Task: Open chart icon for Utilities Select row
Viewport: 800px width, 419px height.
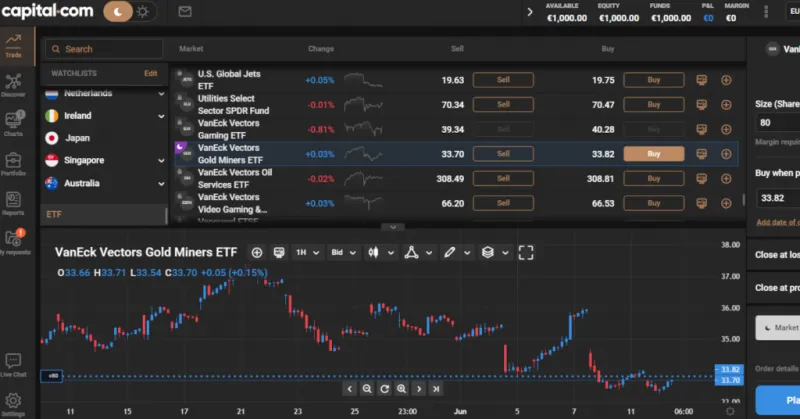Action: click(x=702, y=104)
